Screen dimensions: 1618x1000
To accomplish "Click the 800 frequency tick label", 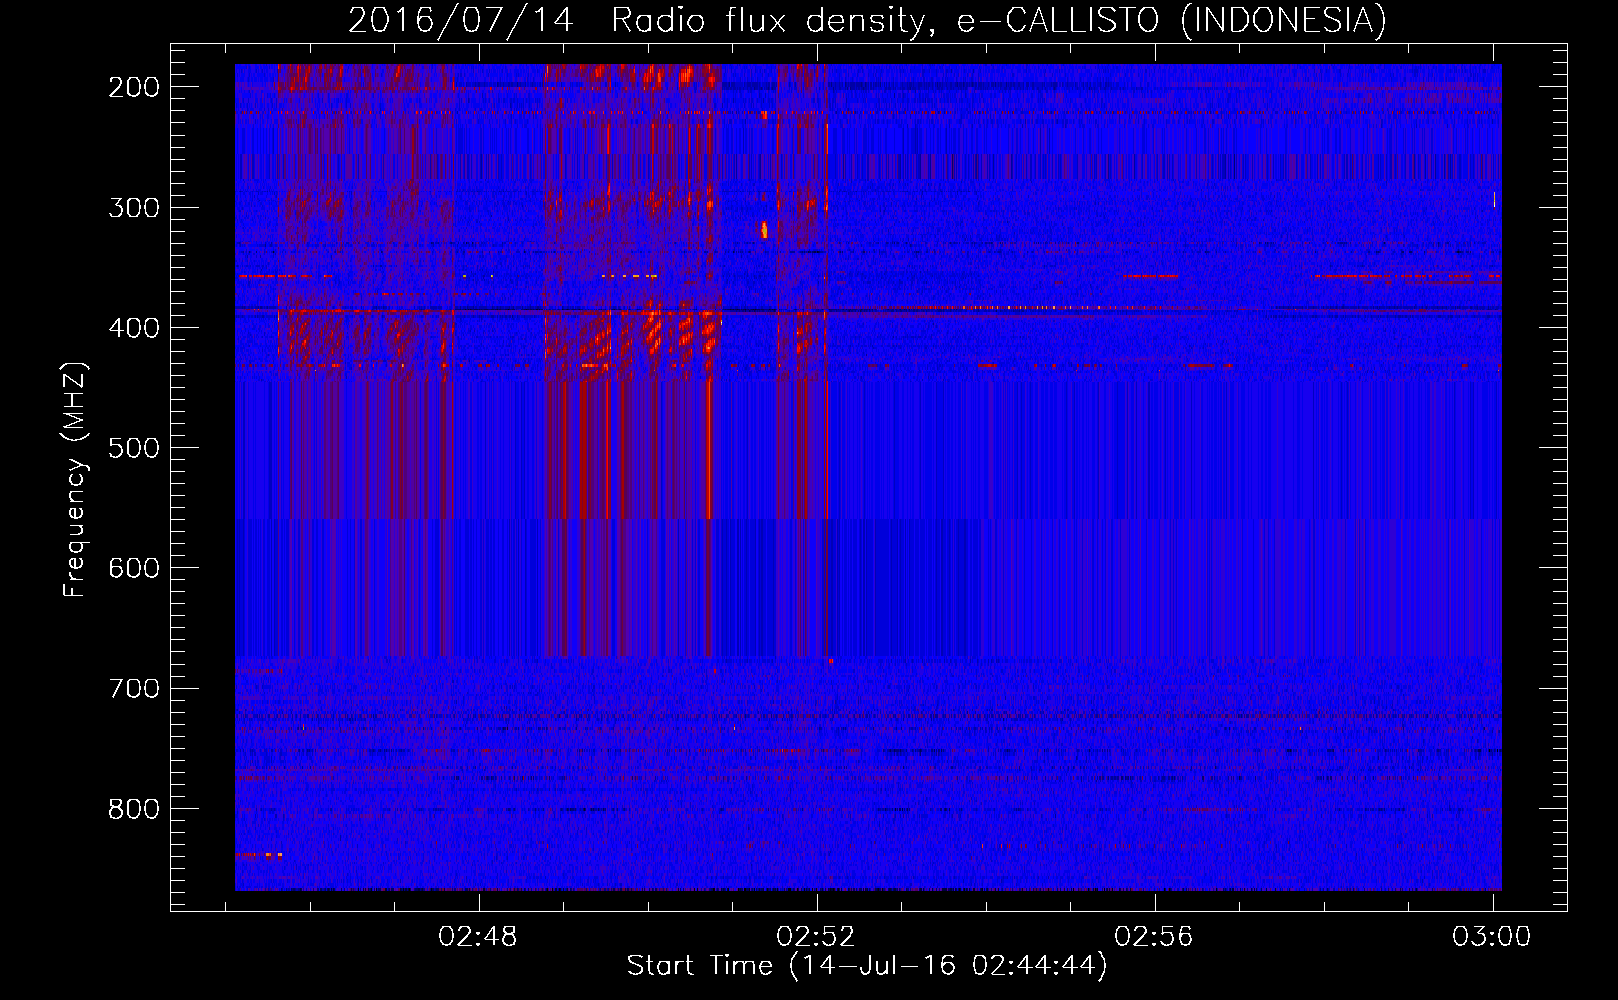I will click(134, 808).
